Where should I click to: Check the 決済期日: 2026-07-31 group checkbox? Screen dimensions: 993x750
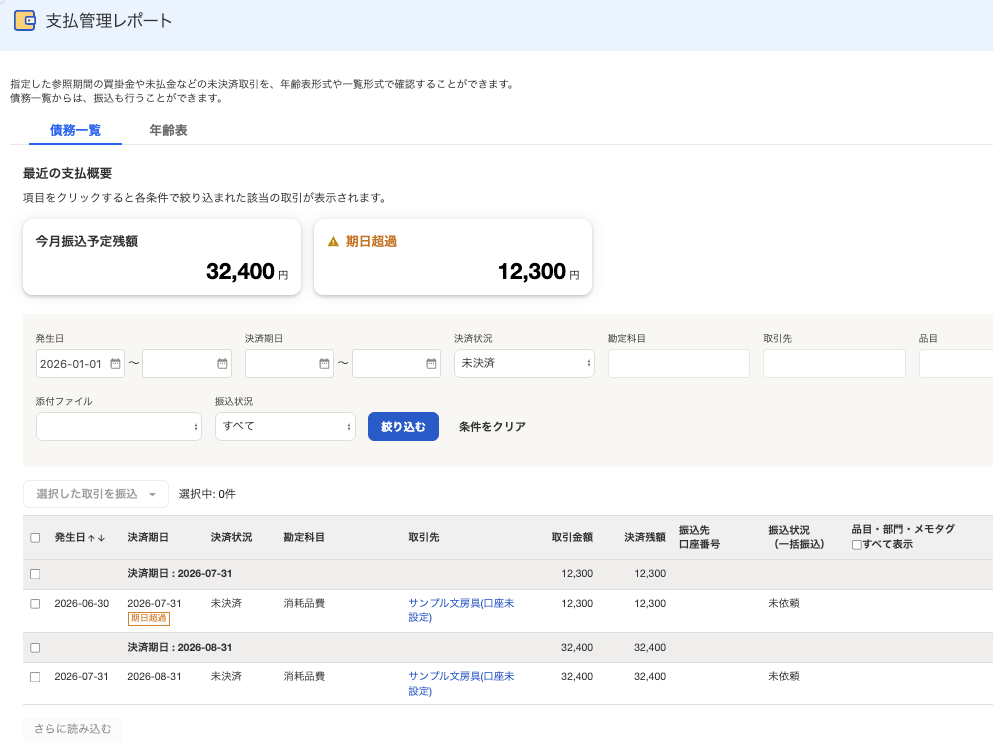click(x=35, y=574)
